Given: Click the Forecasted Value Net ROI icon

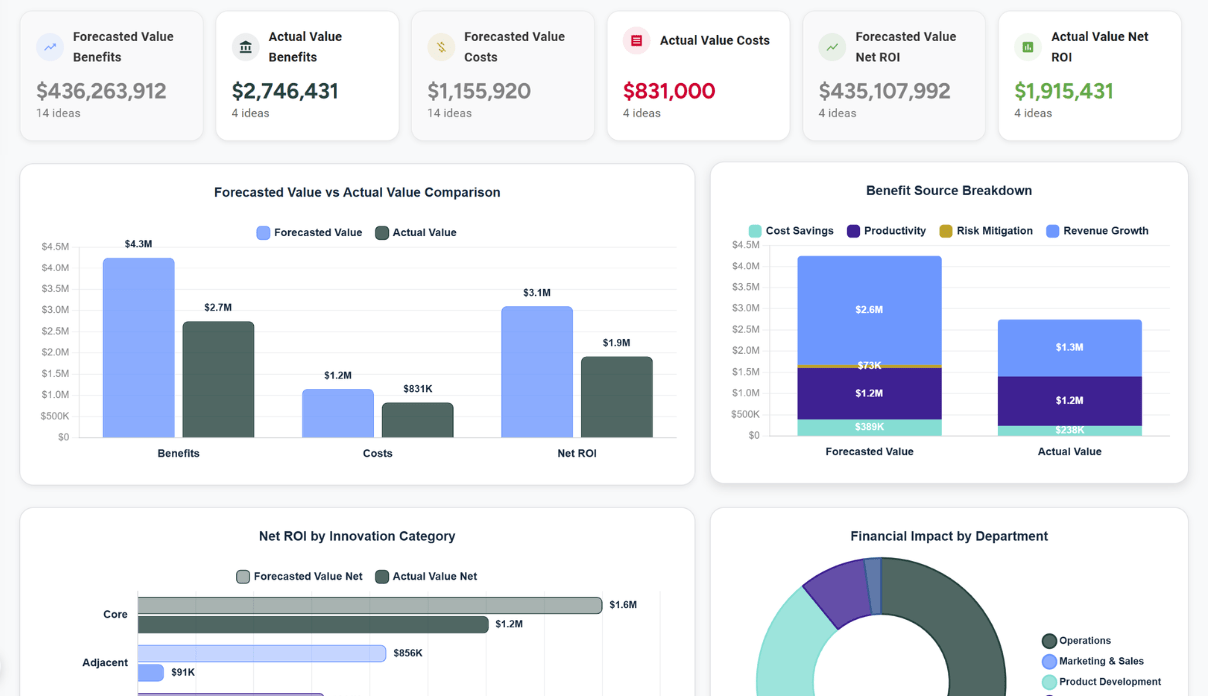Looking at the screenshot, I should [x=832, y=47].
